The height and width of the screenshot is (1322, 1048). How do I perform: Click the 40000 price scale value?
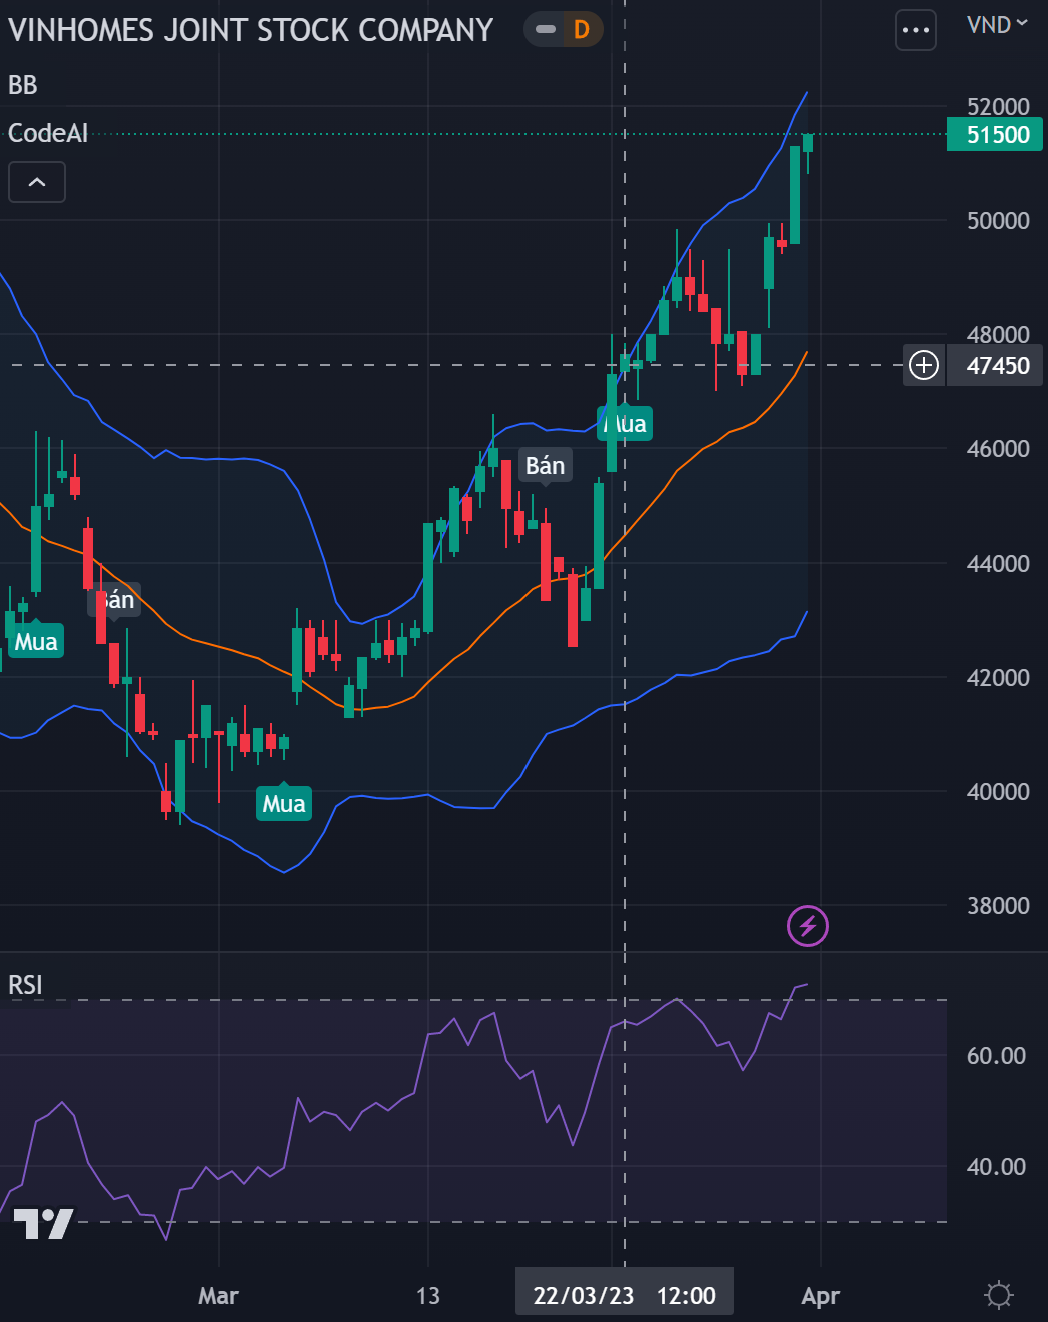point(998,791)
